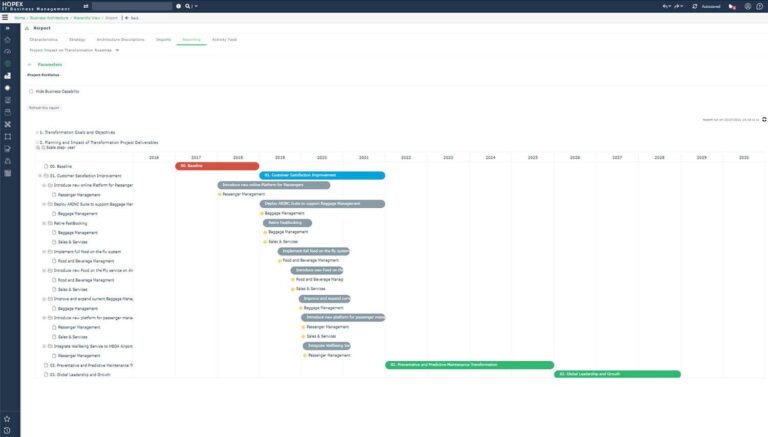Open the favorites star in sidebar

pos(7,419)
